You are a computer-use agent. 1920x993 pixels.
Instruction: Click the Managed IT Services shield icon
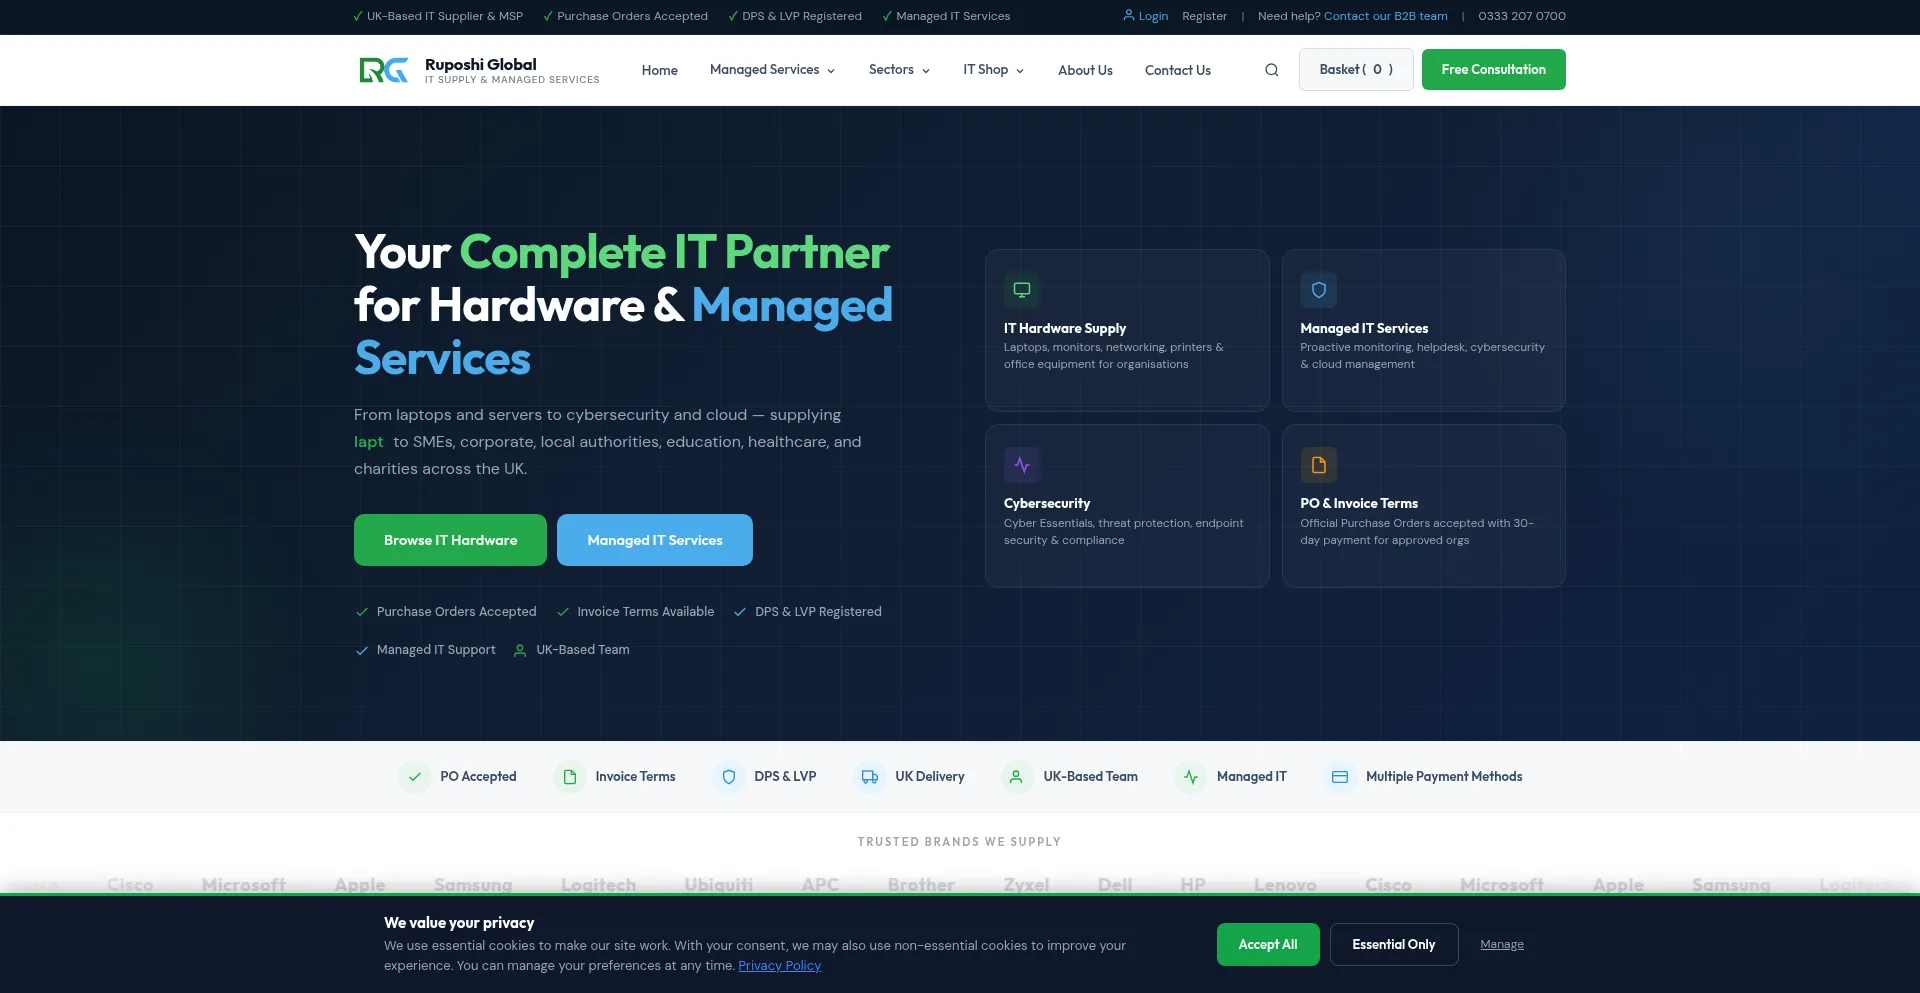1319,290
